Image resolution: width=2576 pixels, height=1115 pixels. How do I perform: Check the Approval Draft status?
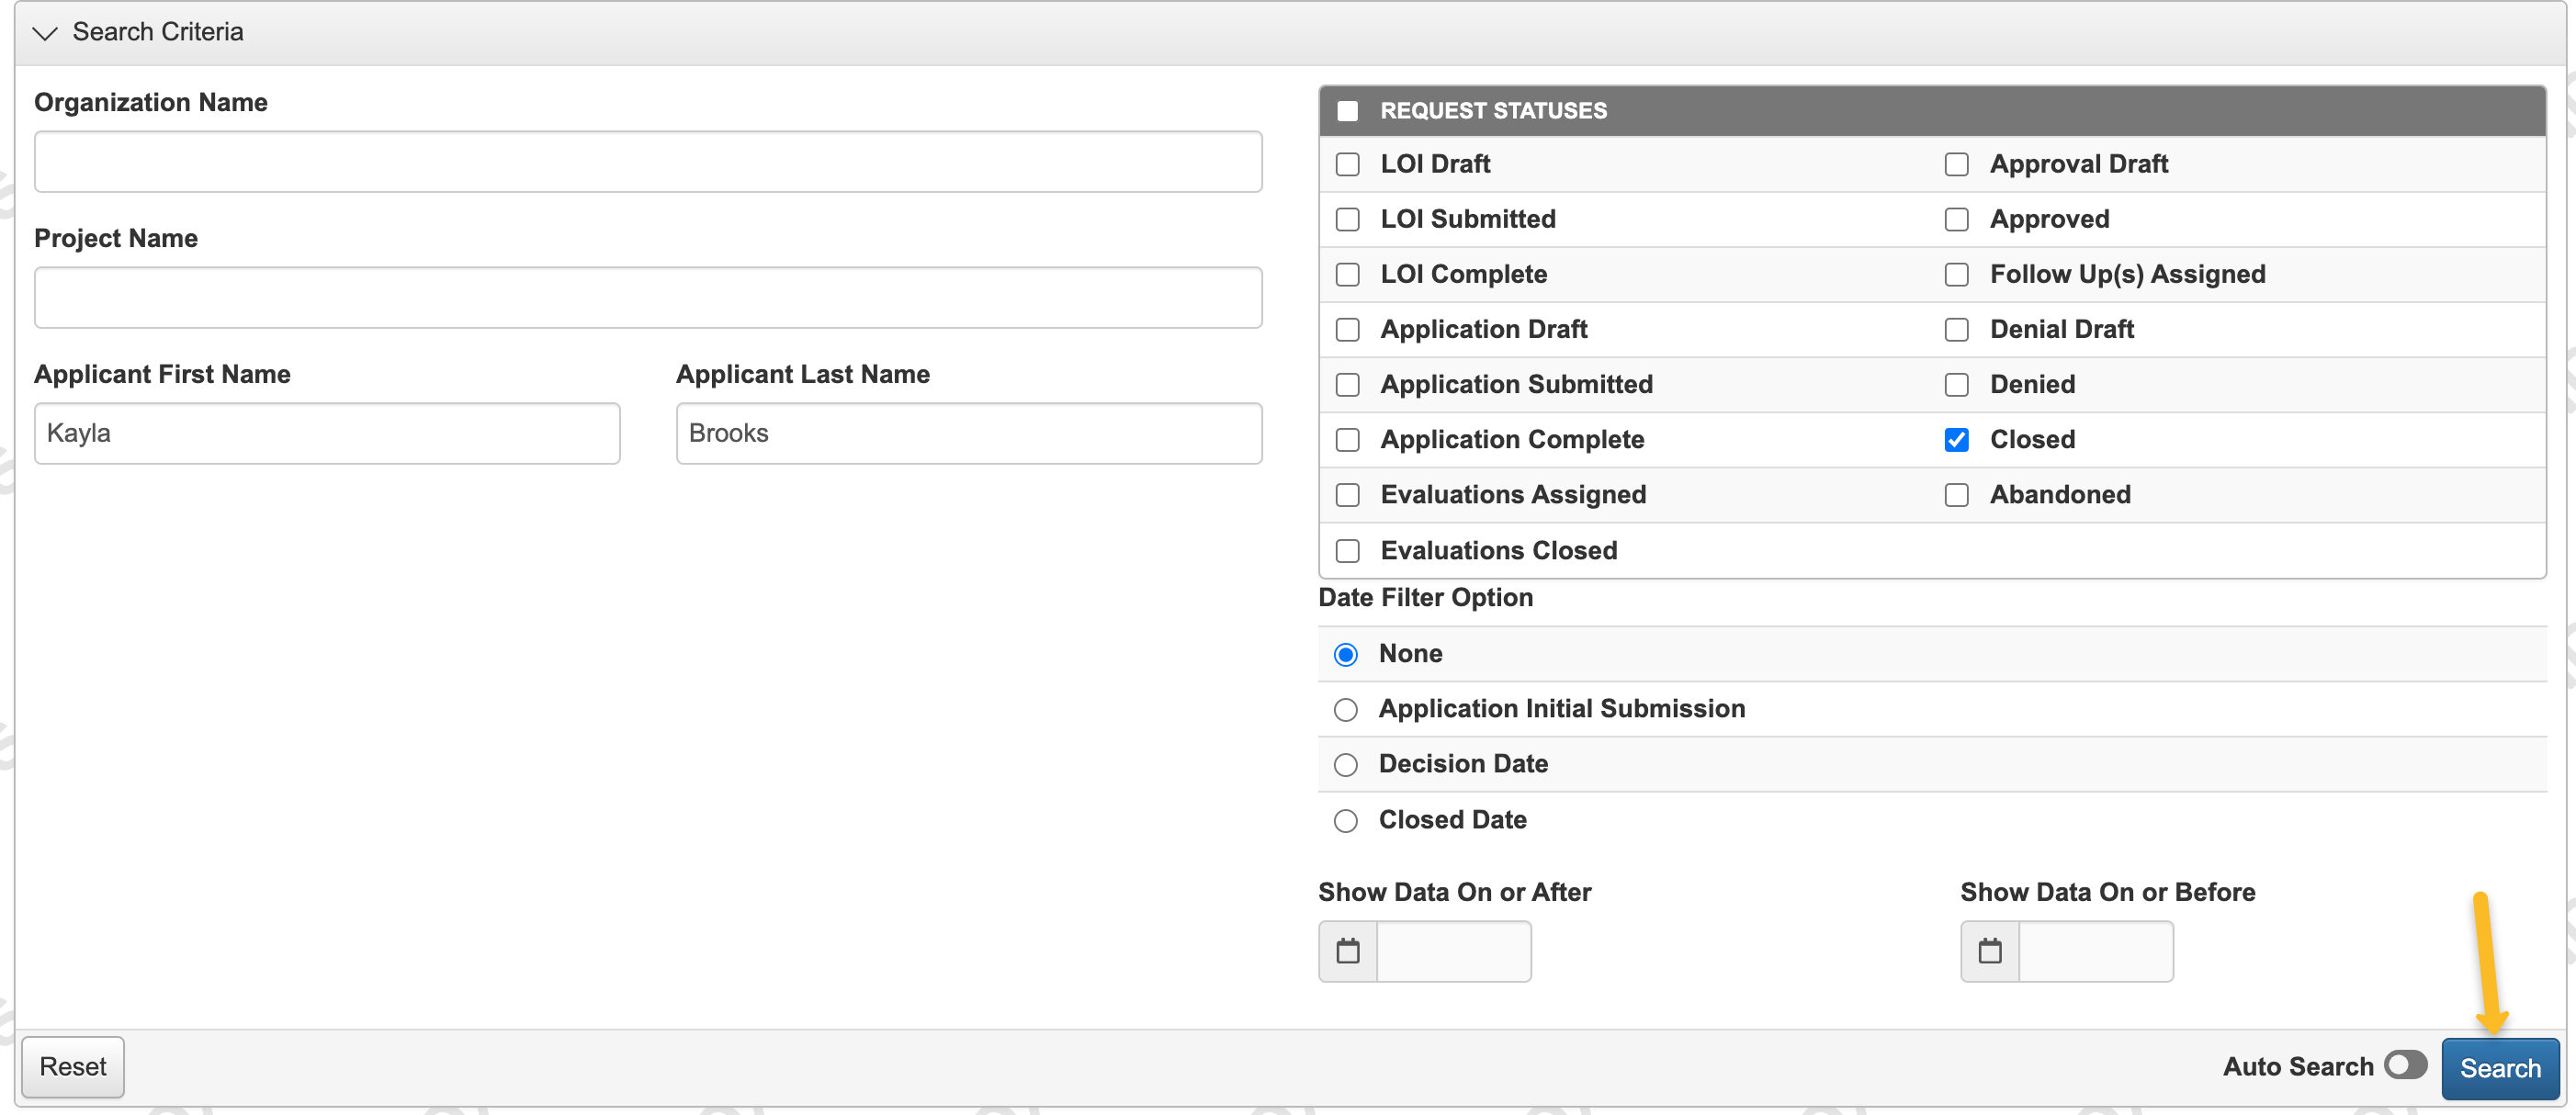click(x=1957, y=164)
